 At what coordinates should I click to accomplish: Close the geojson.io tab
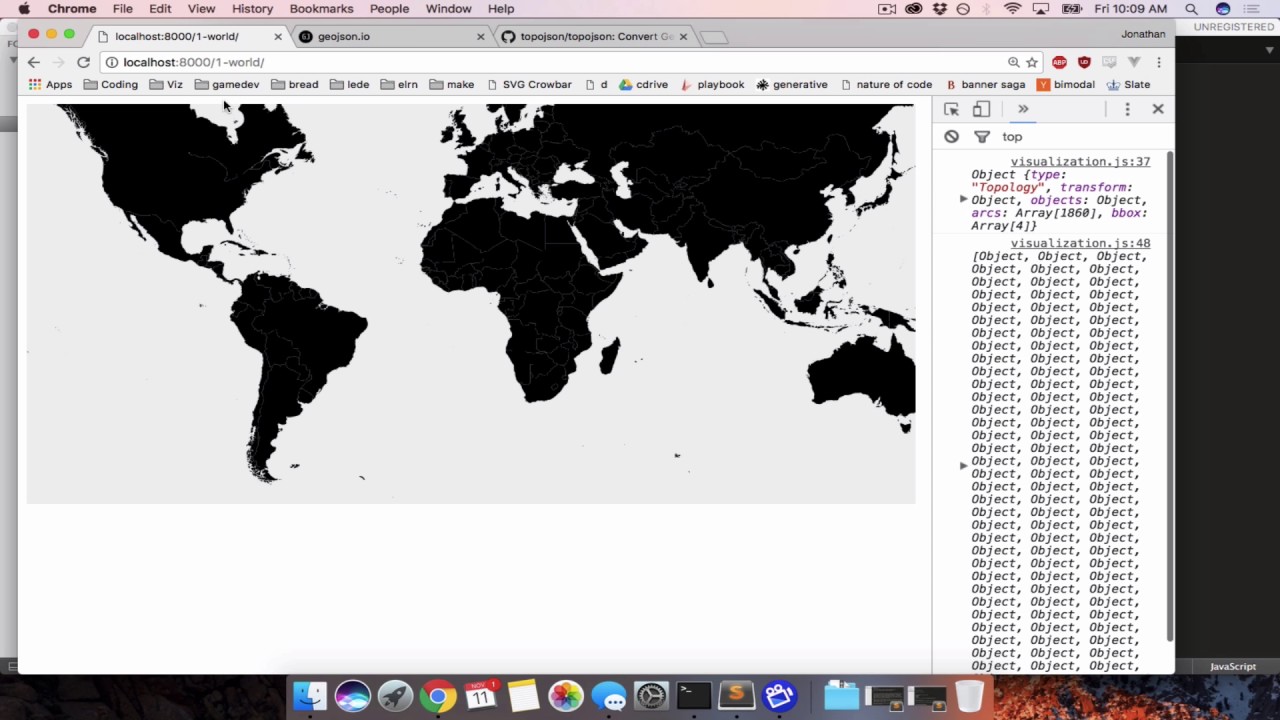click(x=480, y=37)
